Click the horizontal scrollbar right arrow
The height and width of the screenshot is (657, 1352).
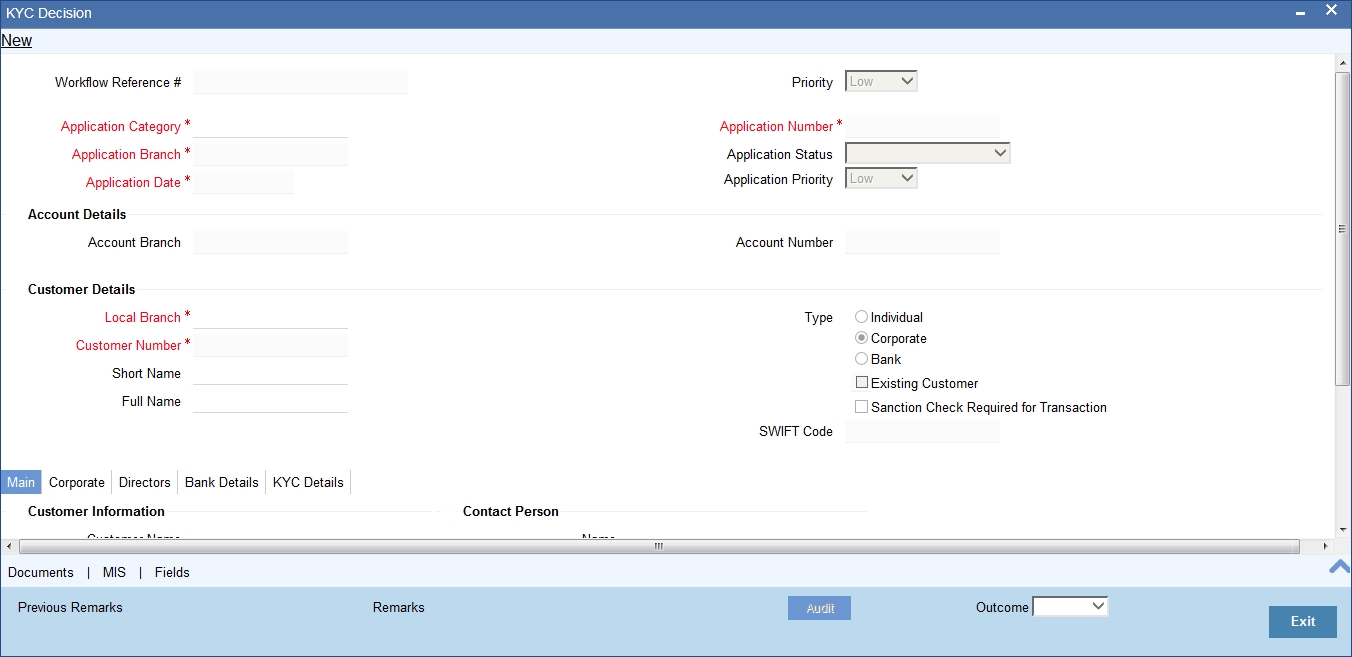pos(1326,547)
